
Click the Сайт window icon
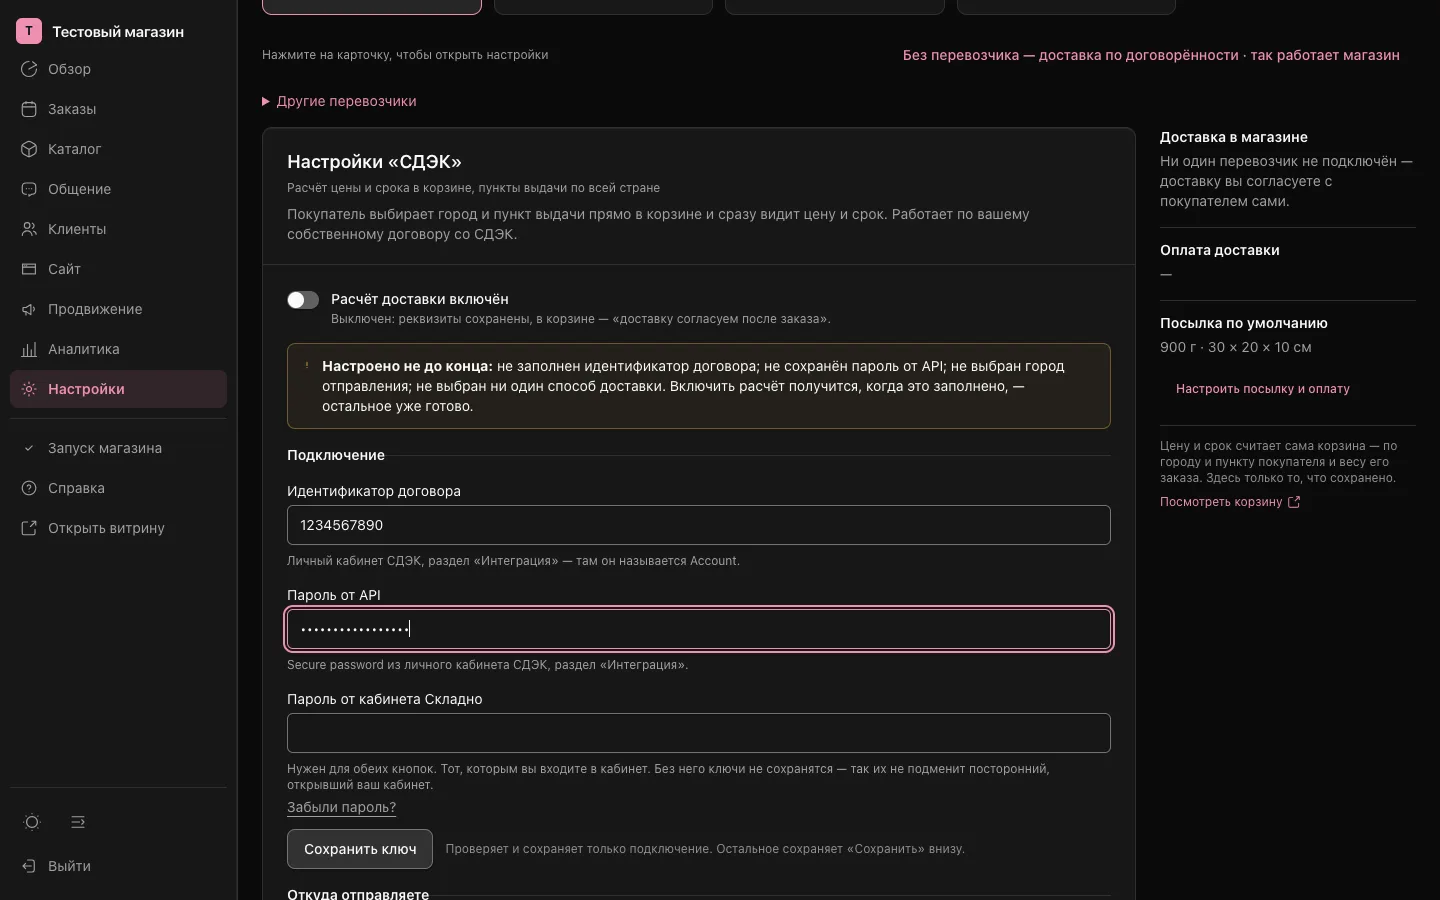(x=29, y=269)
